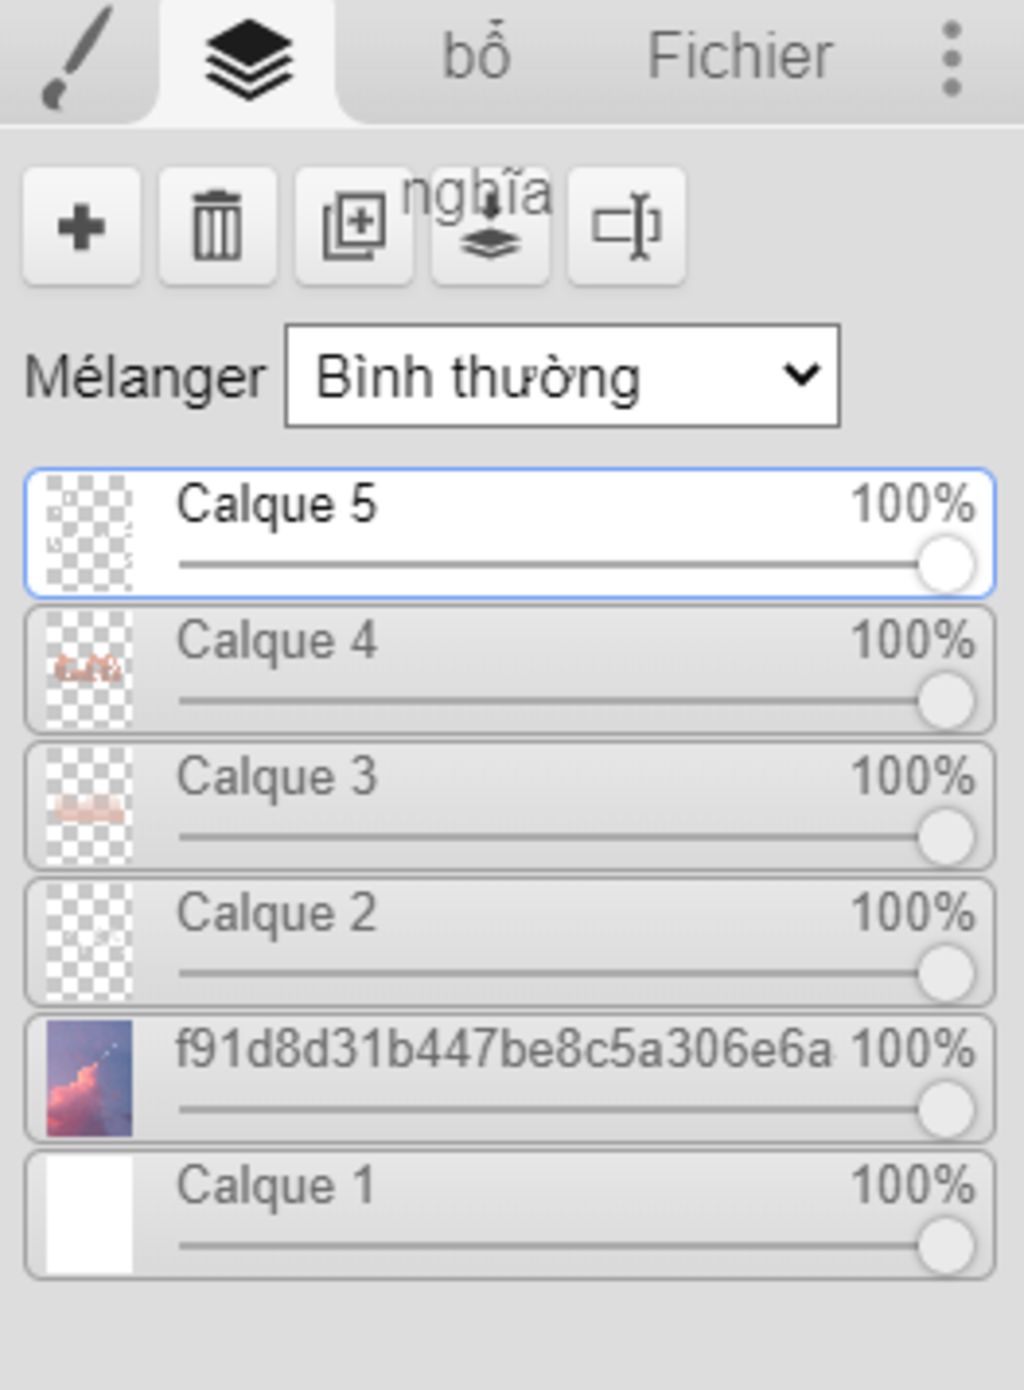Open the three-dot more options menu
This screenshot has width=1024, height=1390.
[x=951, y=60]
